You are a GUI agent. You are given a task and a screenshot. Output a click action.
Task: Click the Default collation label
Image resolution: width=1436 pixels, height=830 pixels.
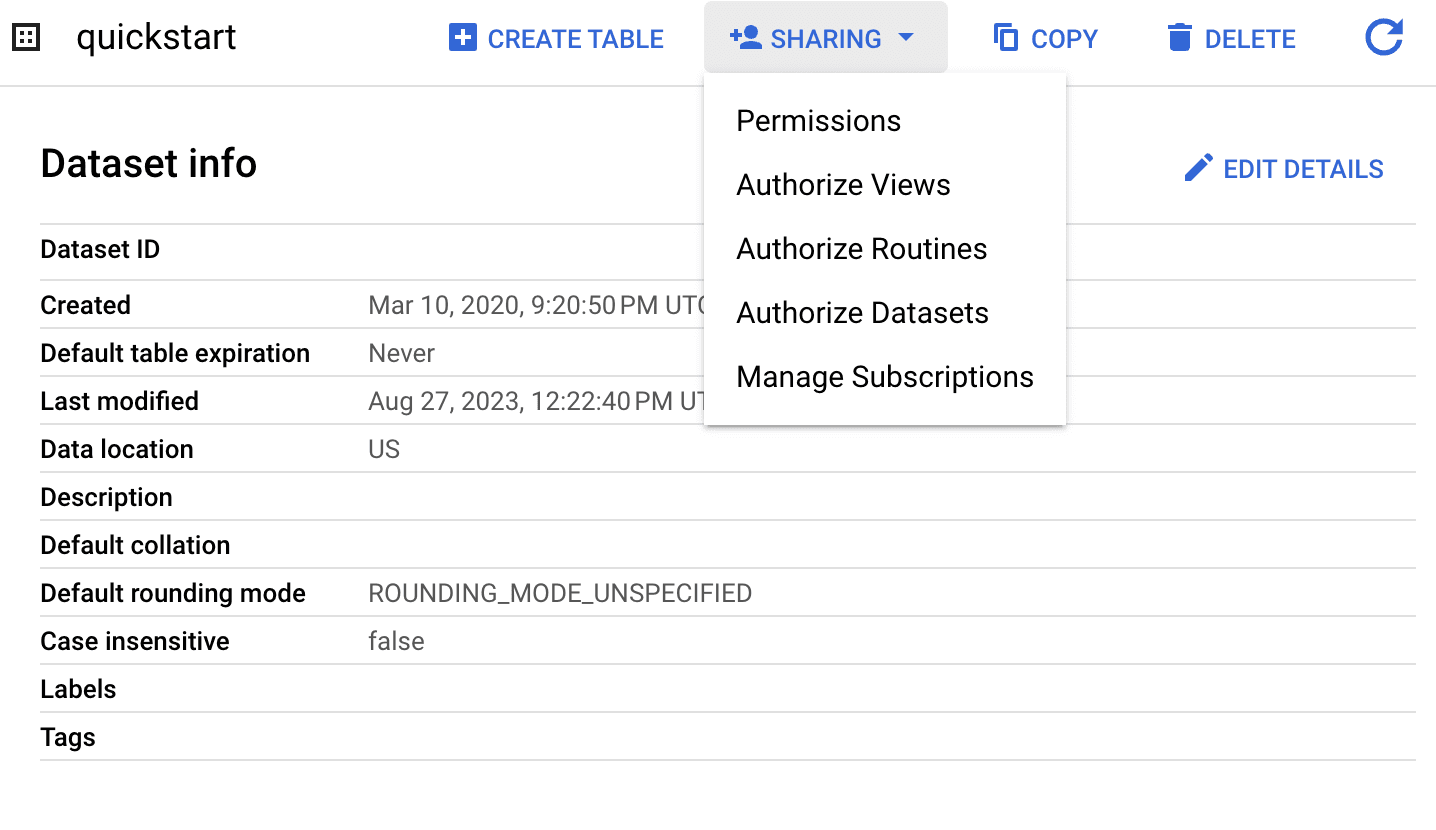(x=136, y=545)
